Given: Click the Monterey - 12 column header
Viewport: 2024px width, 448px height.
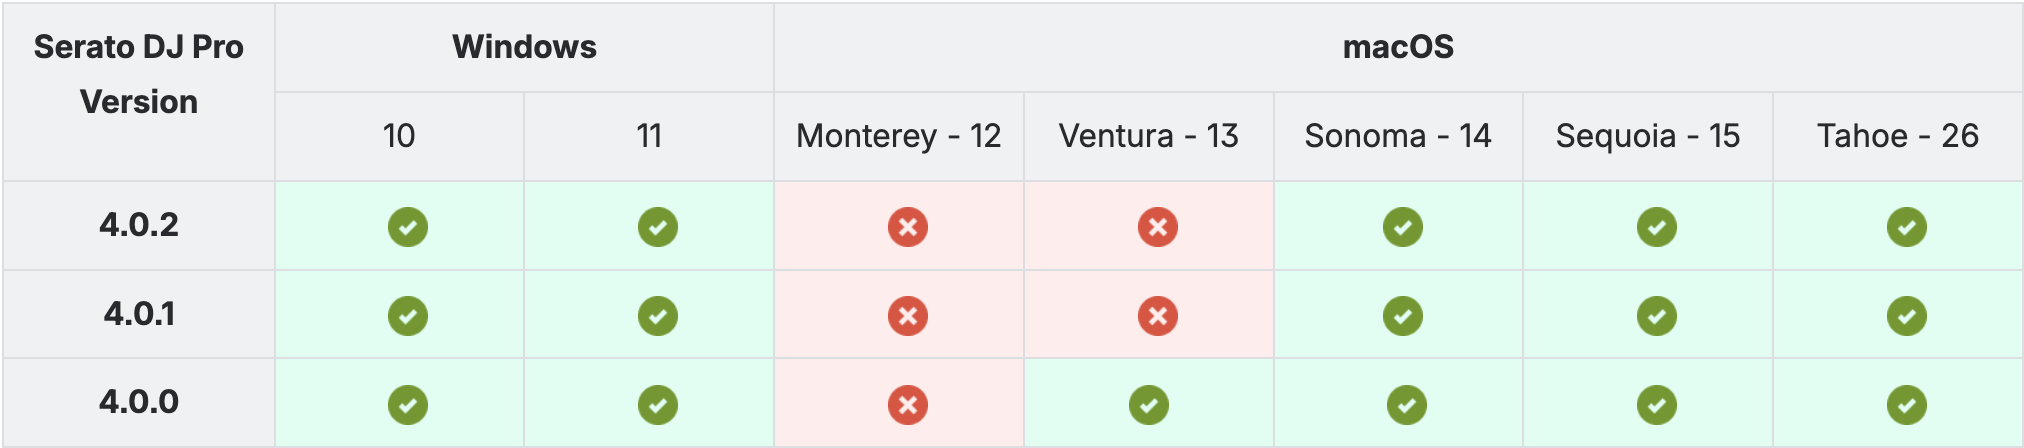Looking at the screenshot, I should click(898, 136).
